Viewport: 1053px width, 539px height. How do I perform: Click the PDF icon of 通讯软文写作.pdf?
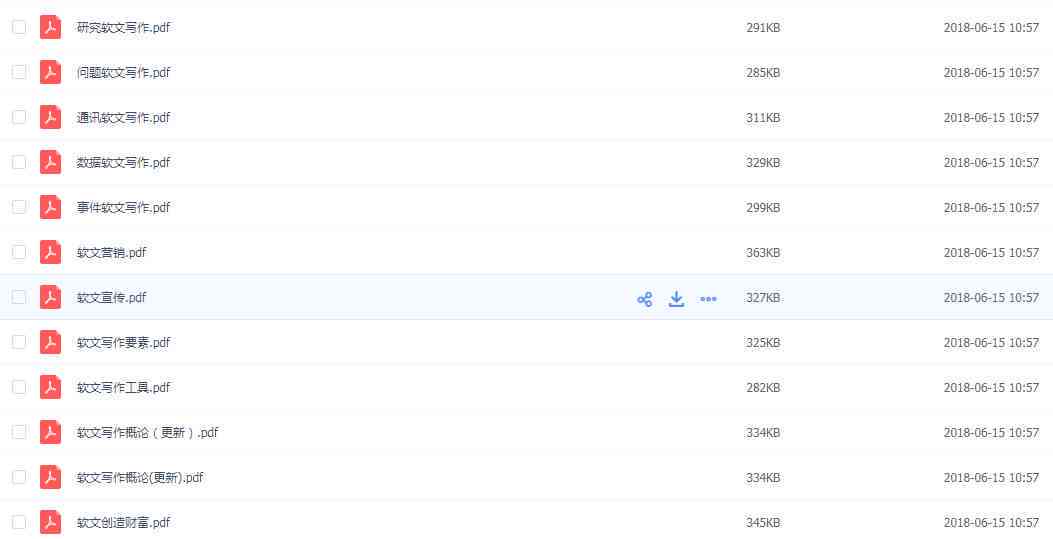50,117
